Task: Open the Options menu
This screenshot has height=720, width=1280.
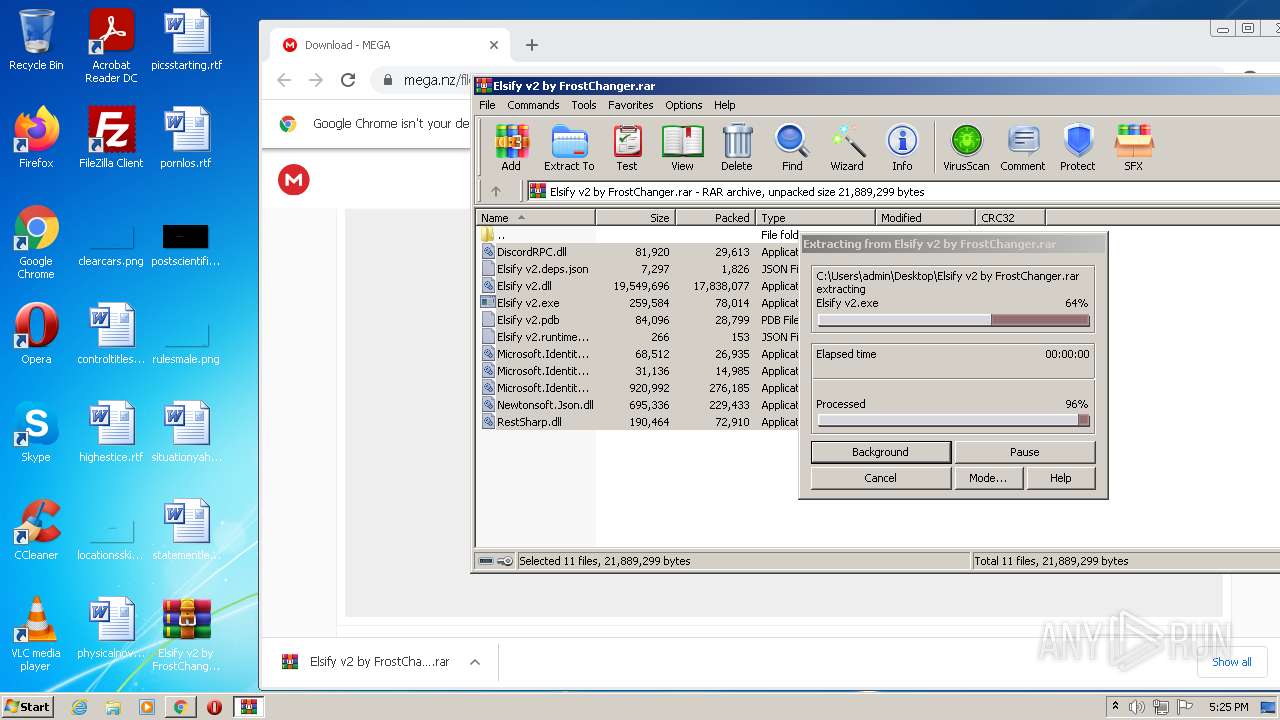Action: pyautogui.click(x=684, y=105)
